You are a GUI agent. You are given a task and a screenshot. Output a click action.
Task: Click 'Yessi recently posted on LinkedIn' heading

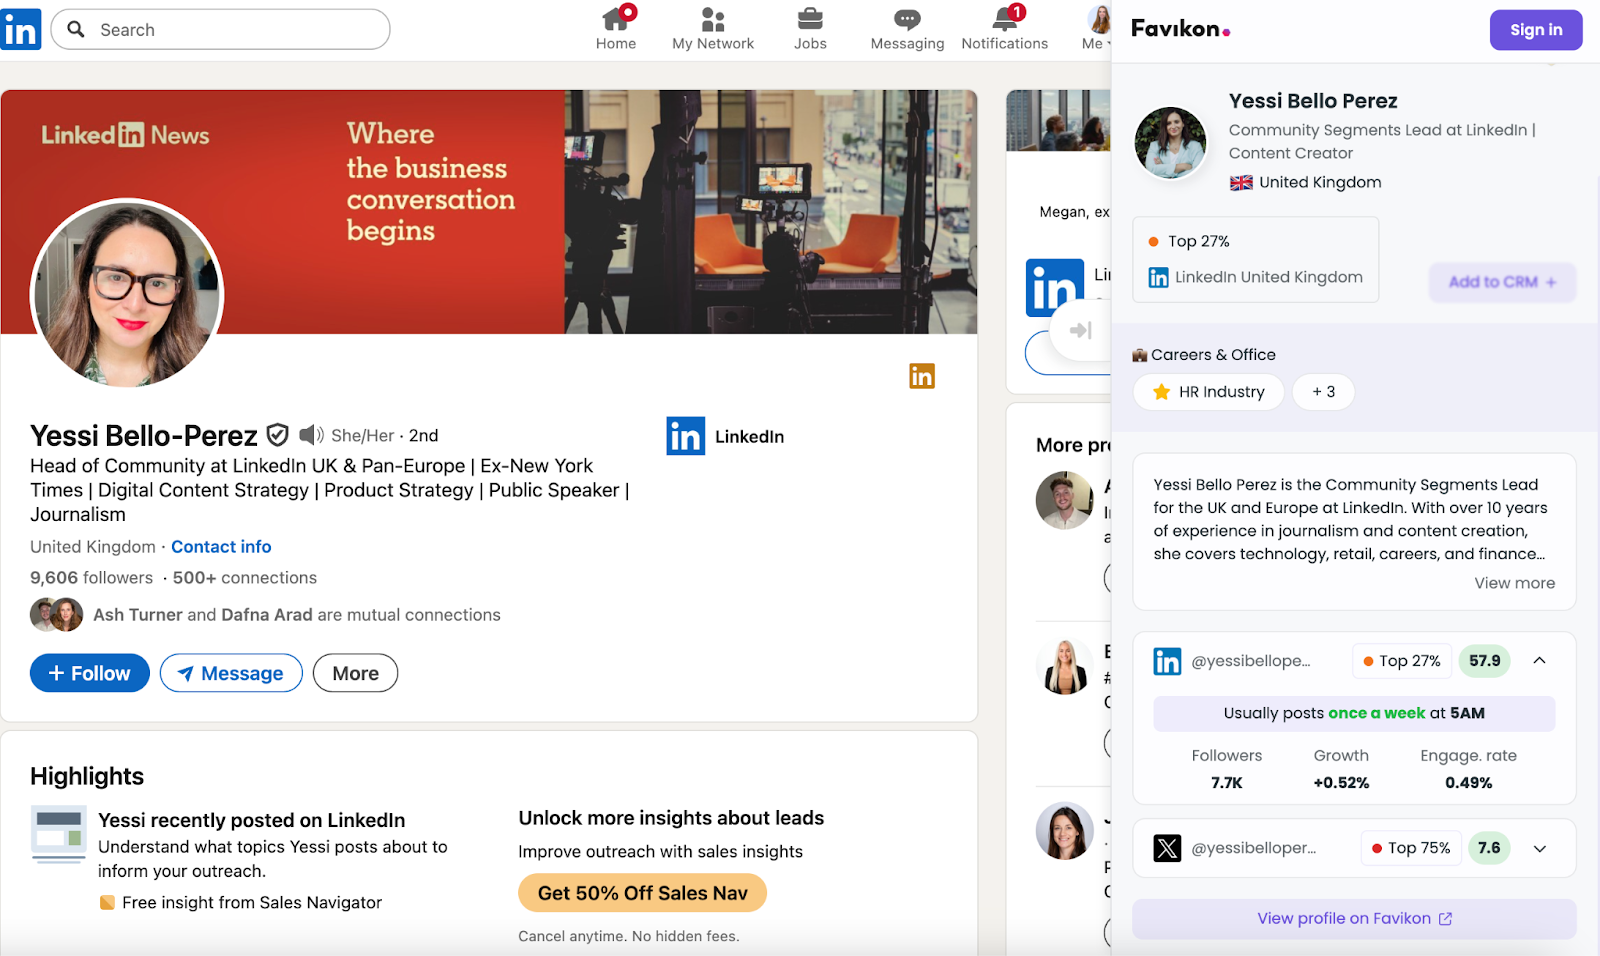click(x=251, y=820)
